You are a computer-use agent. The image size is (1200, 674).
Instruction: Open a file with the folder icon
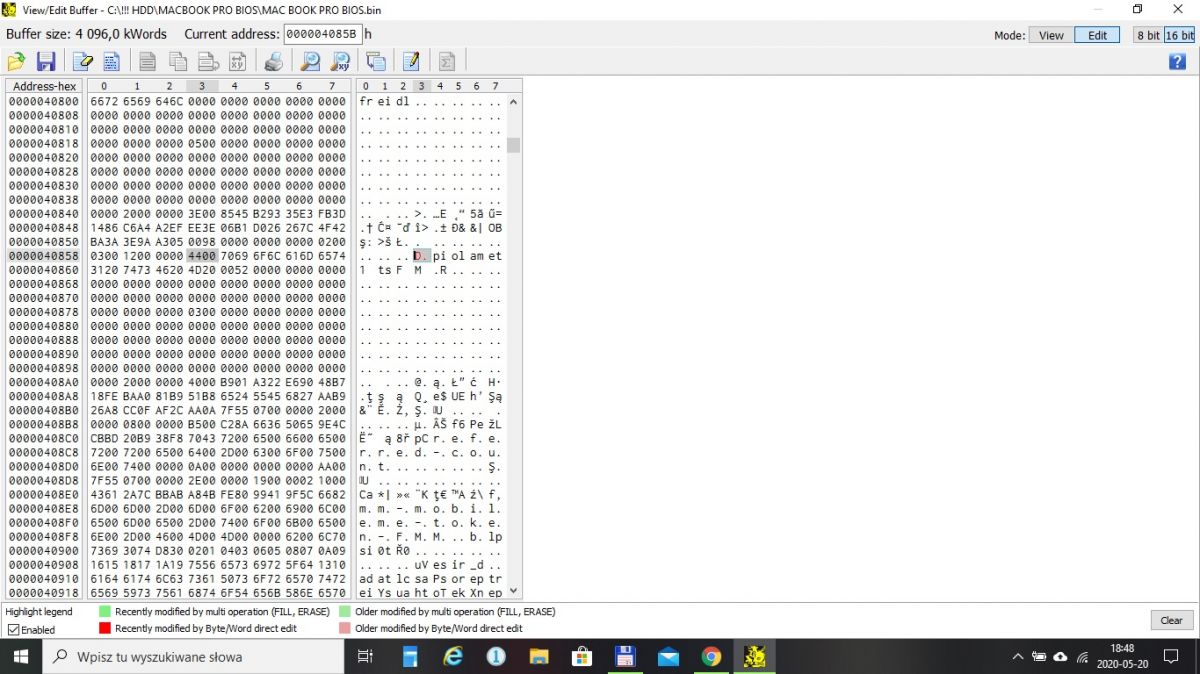coord(16,61)
